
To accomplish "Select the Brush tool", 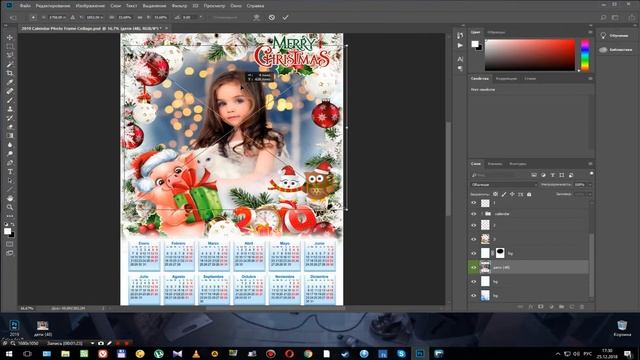I will 10,100.
